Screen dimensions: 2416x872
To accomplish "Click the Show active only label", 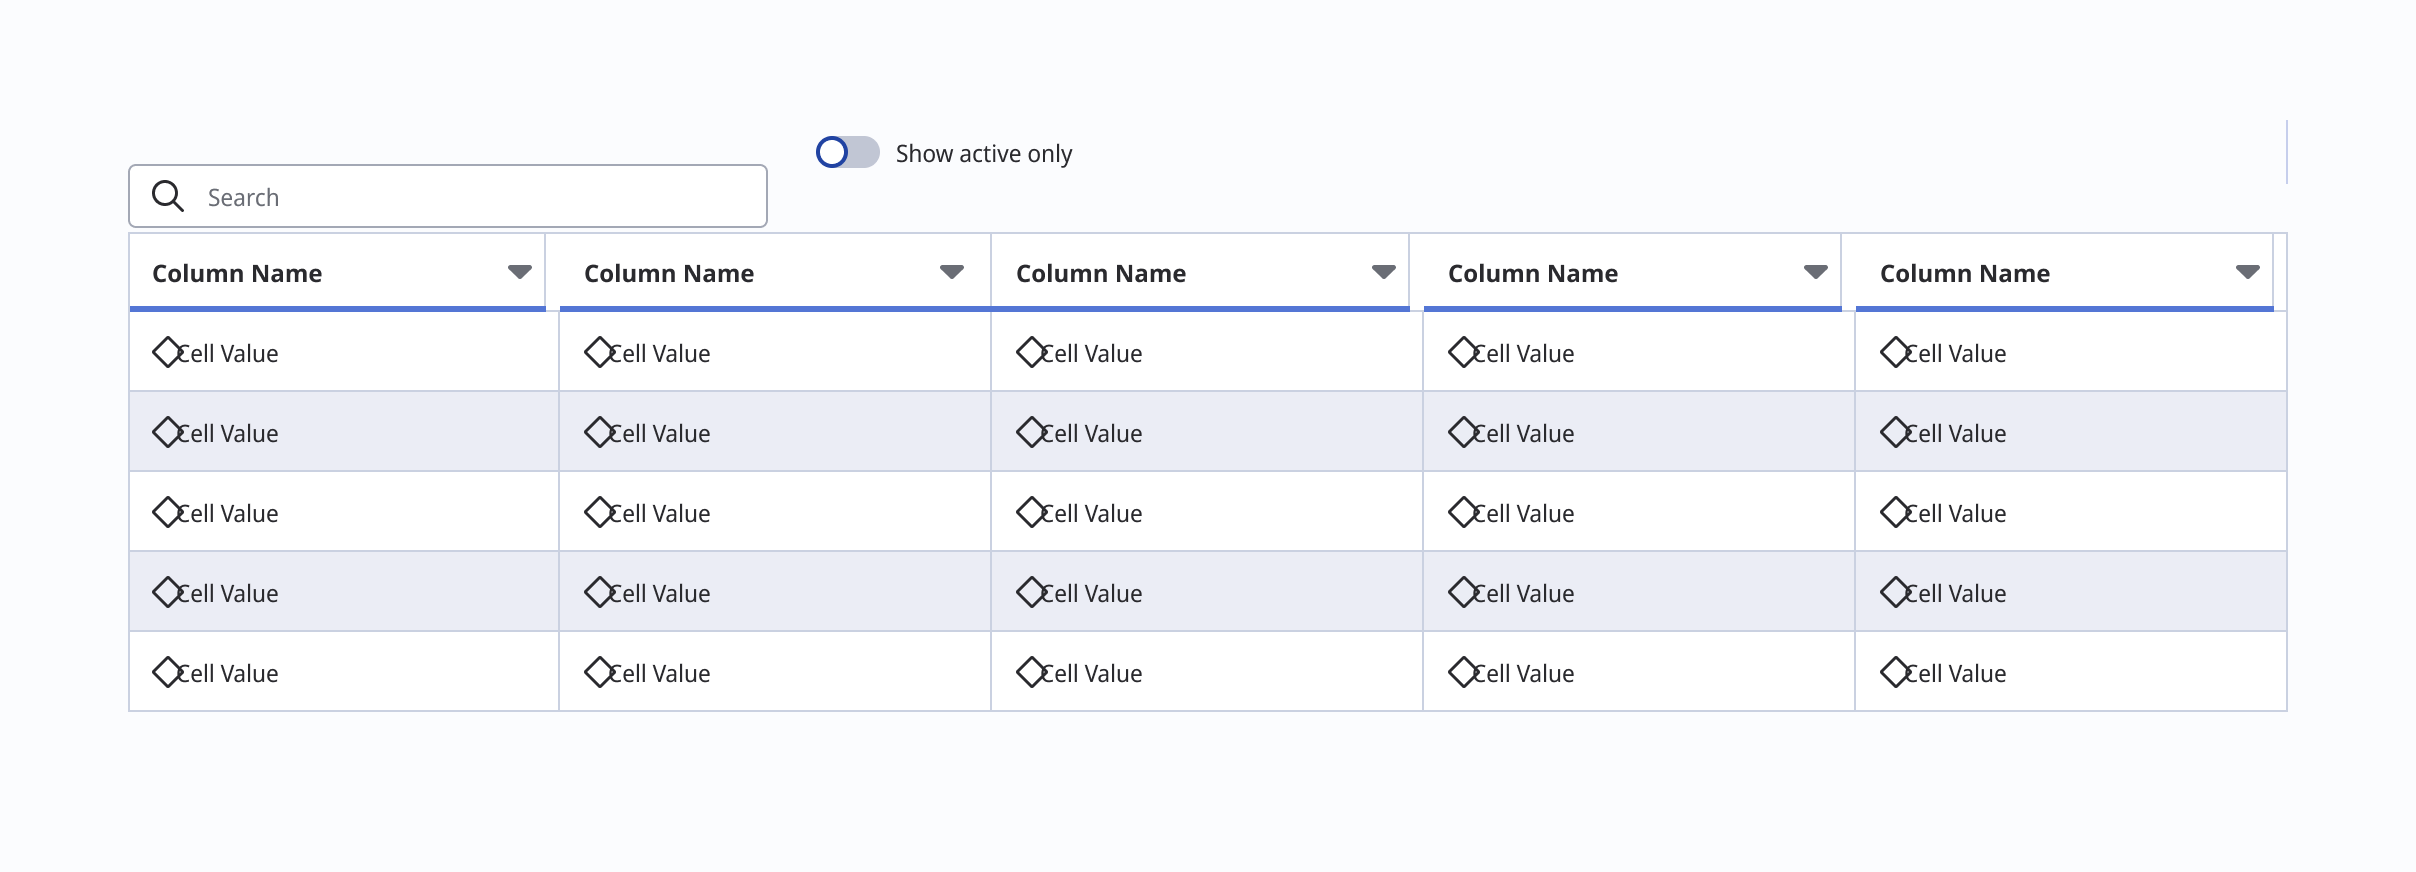I will tap(984, 153).
